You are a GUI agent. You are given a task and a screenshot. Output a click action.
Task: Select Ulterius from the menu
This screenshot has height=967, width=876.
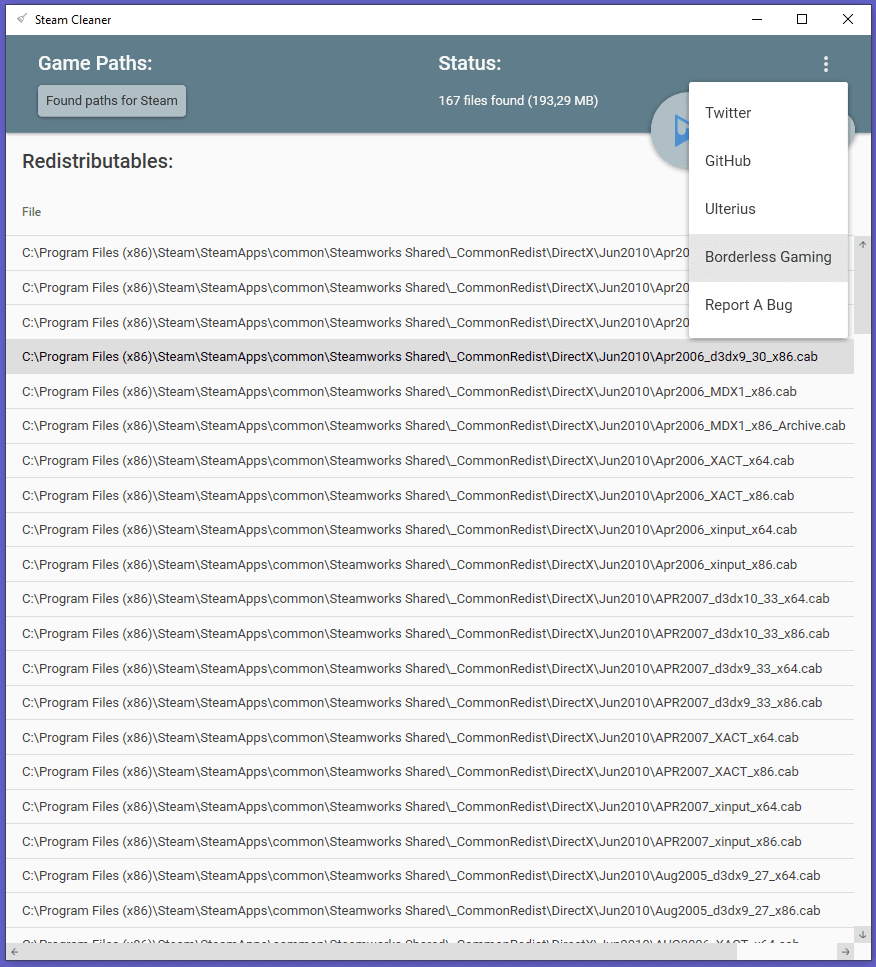click(x=768, y=209)
